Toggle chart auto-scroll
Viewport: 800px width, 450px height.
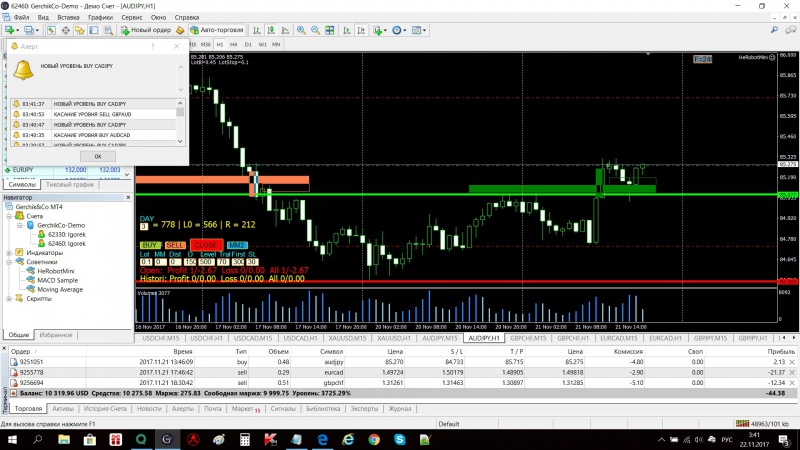347,30
